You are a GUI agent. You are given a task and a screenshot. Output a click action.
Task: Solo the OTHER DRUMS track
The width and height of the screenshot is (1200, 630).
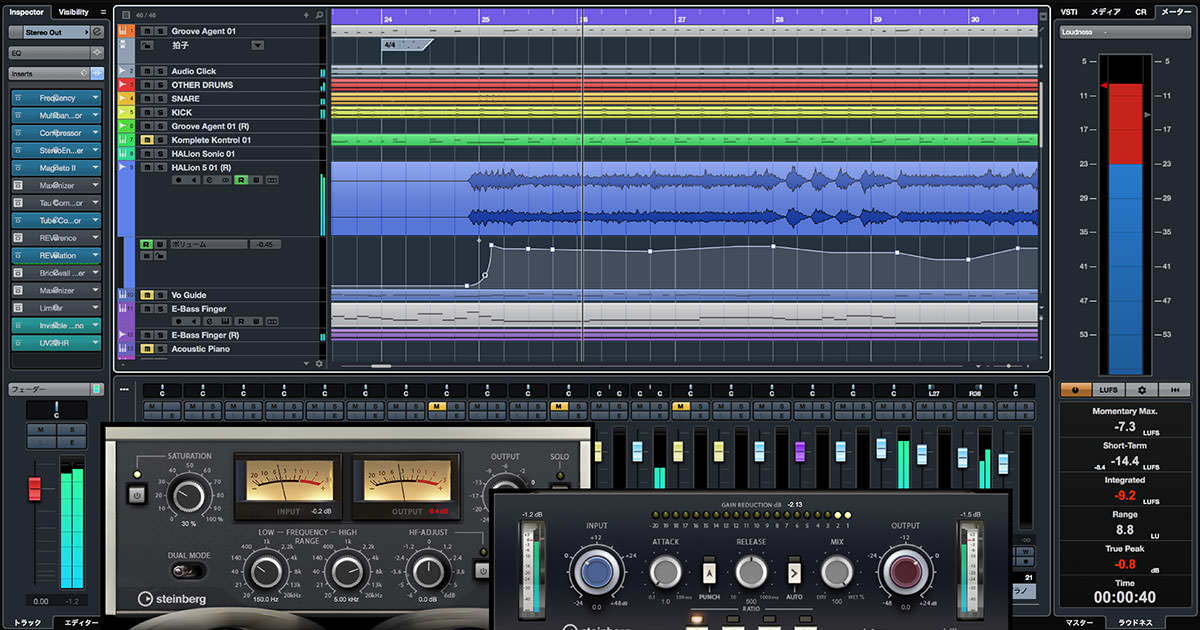(x=160, y=85)
